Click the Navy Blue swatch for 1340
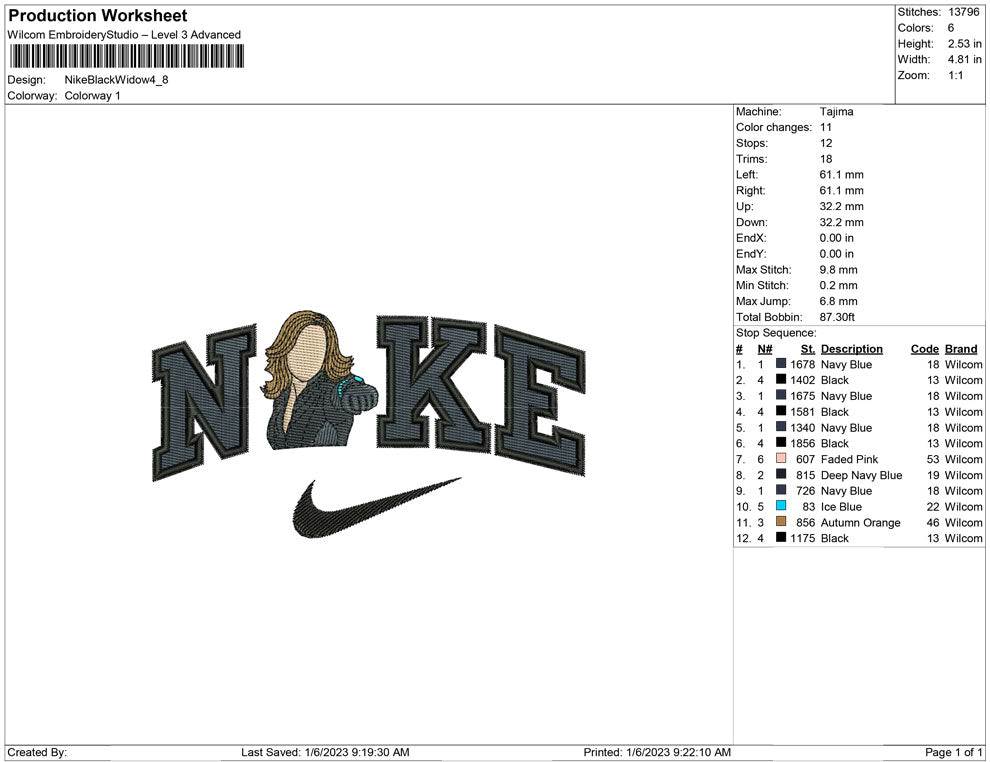The width and height of the screenshot is (990, 762). (x=781, y=427)
